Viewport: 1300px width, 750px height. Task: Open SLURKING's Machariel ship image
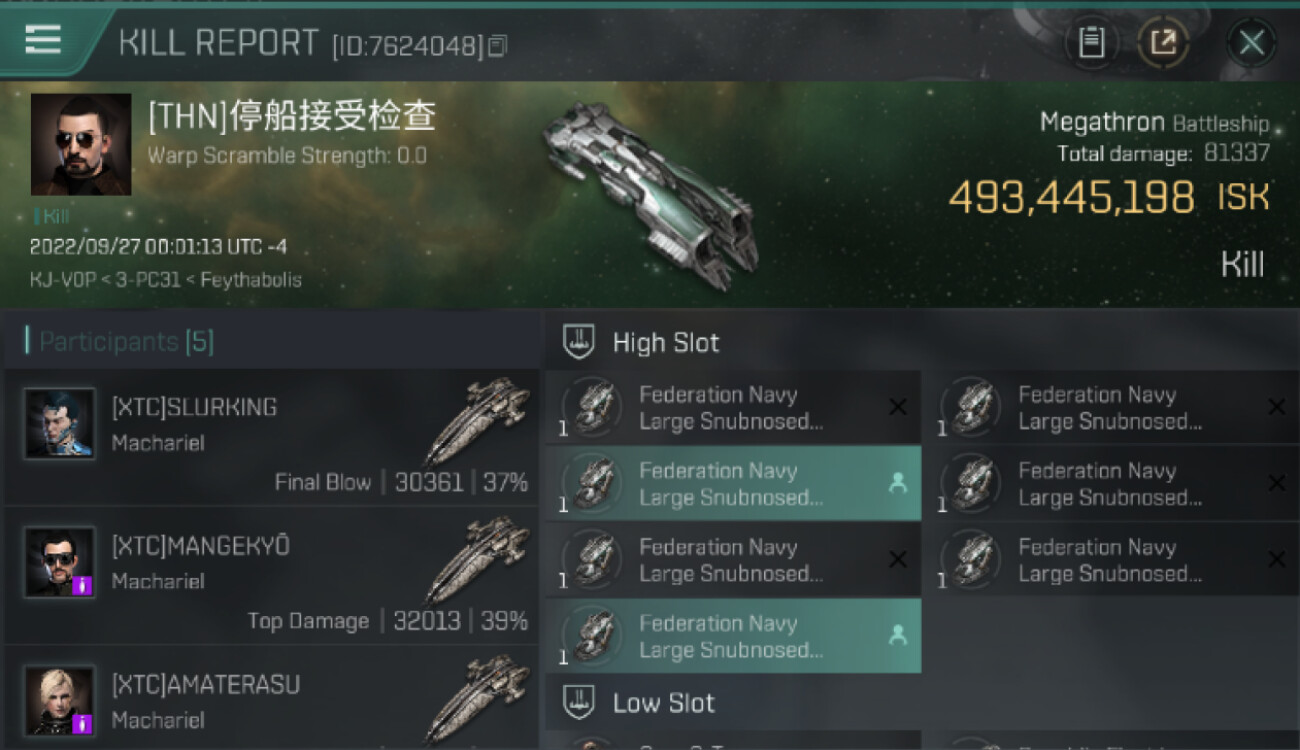477,420
